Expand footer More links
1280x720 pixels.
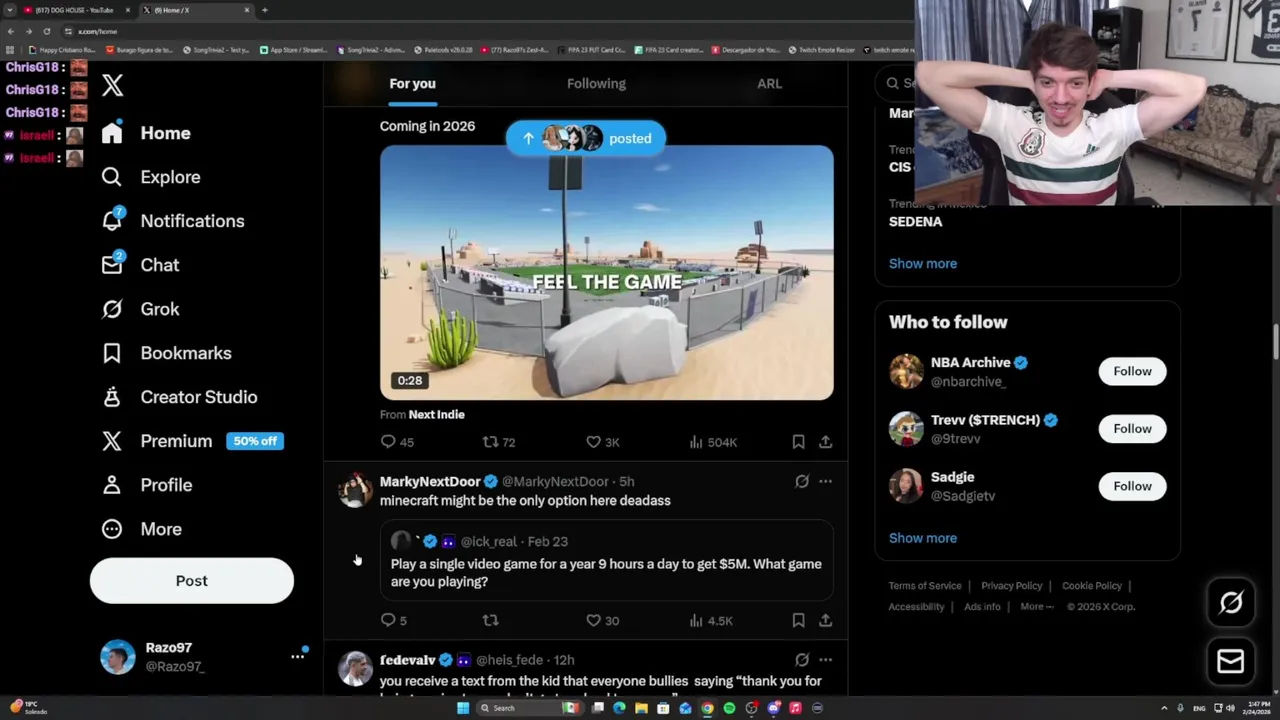click(1036, 606)
